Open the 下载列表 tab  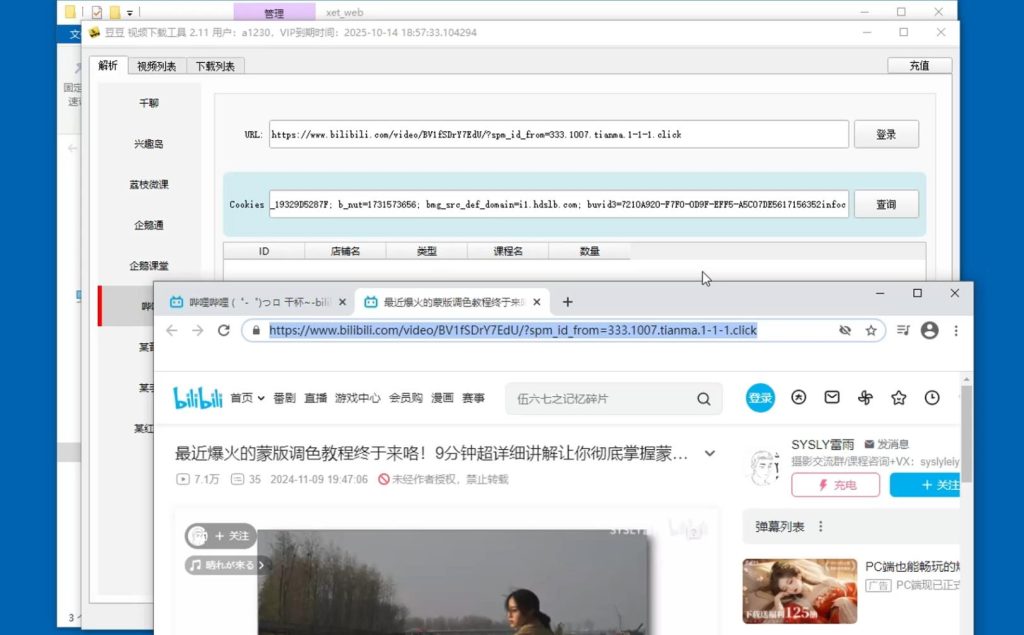(x=216, y=66)
